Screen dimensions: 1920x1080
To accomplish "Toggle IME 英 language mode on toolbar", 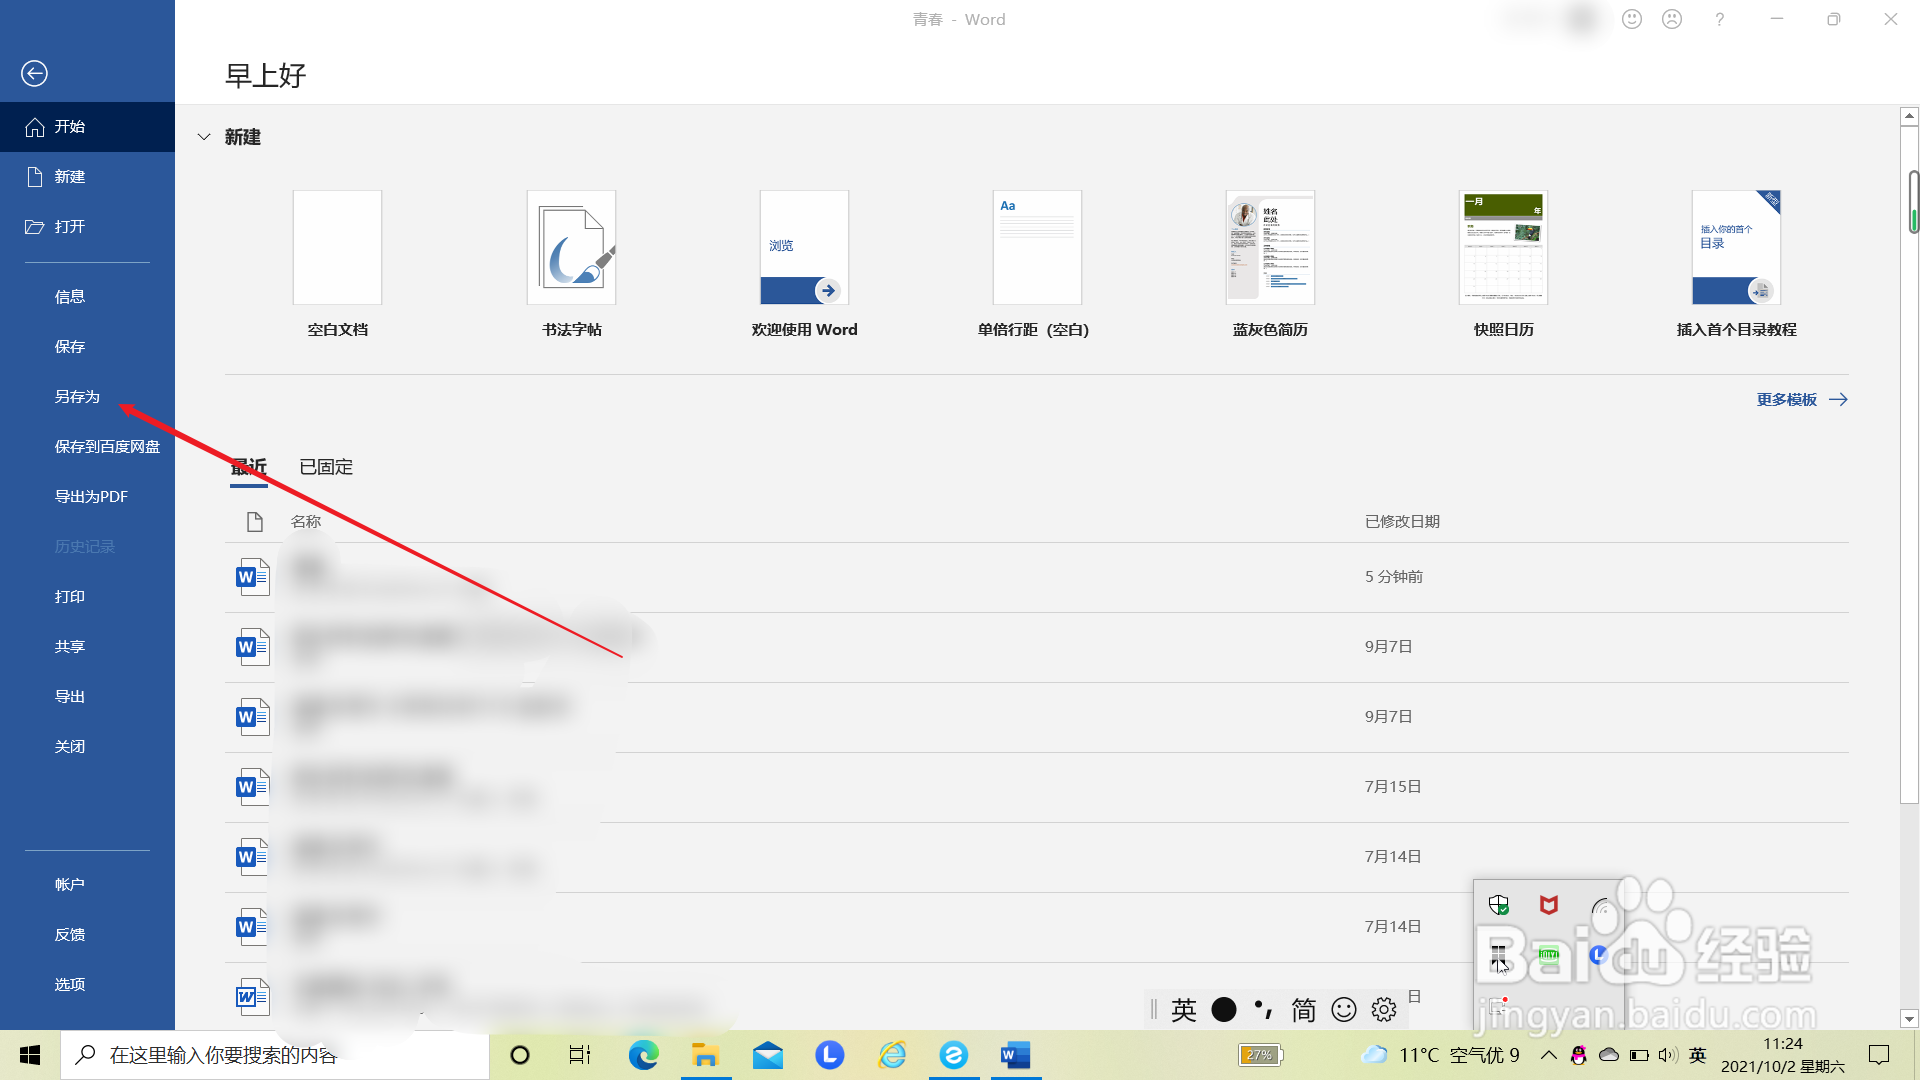I will (1184, 1010).
